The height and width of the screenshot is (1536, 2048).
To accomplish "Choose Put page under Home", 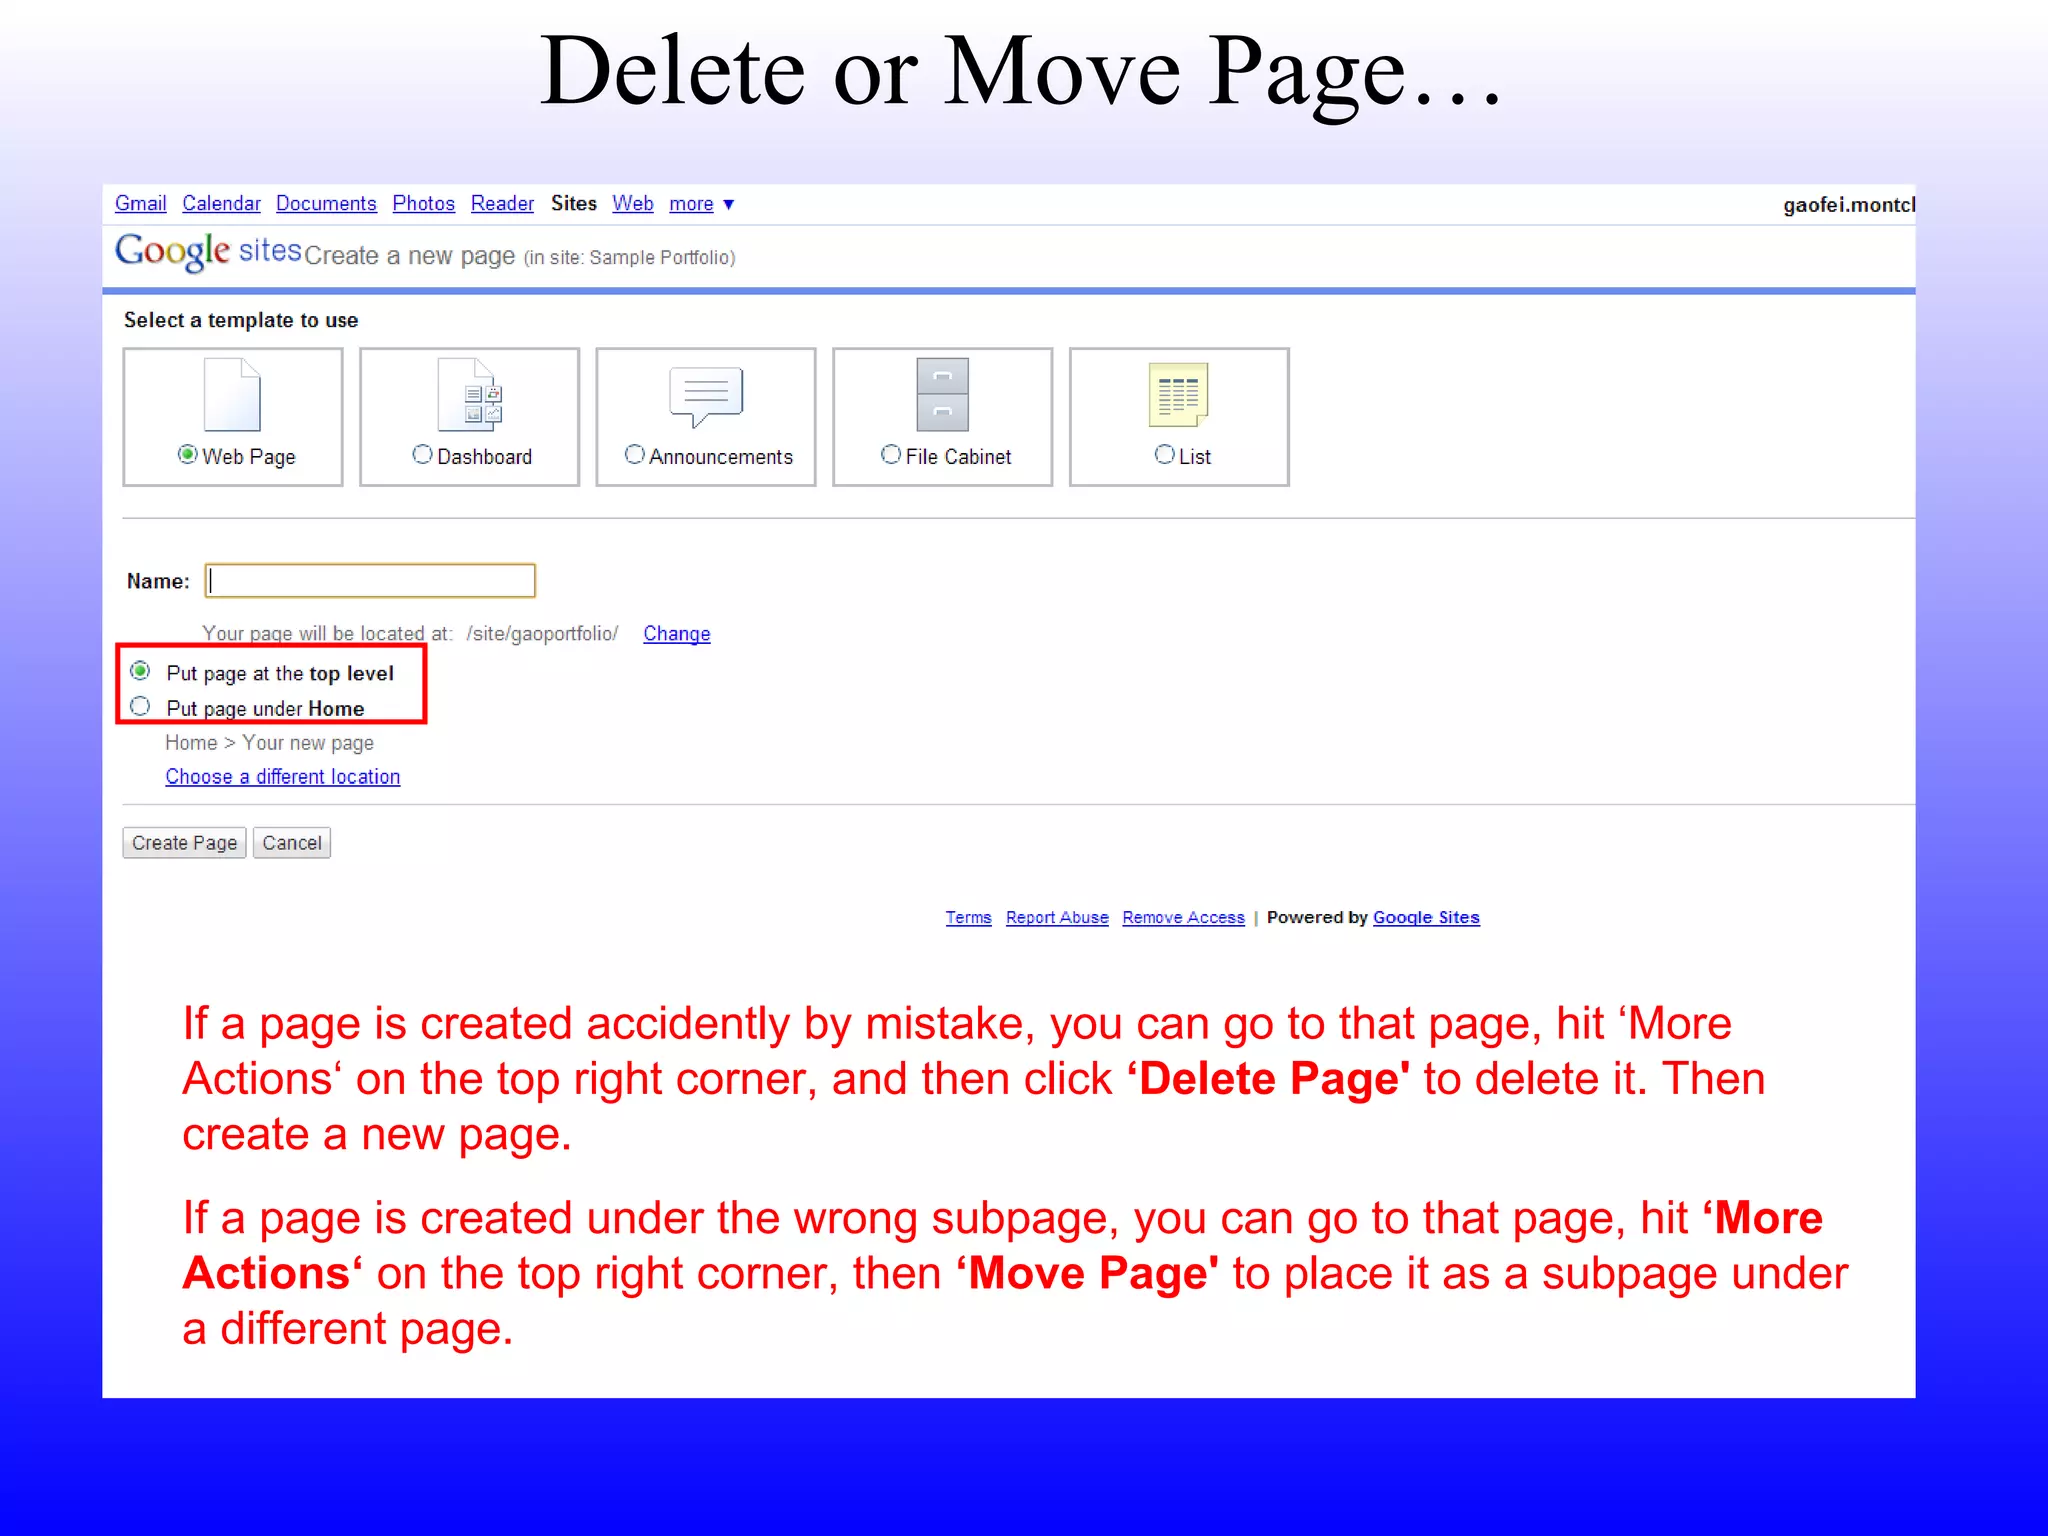I will click(x=140, y=707).
